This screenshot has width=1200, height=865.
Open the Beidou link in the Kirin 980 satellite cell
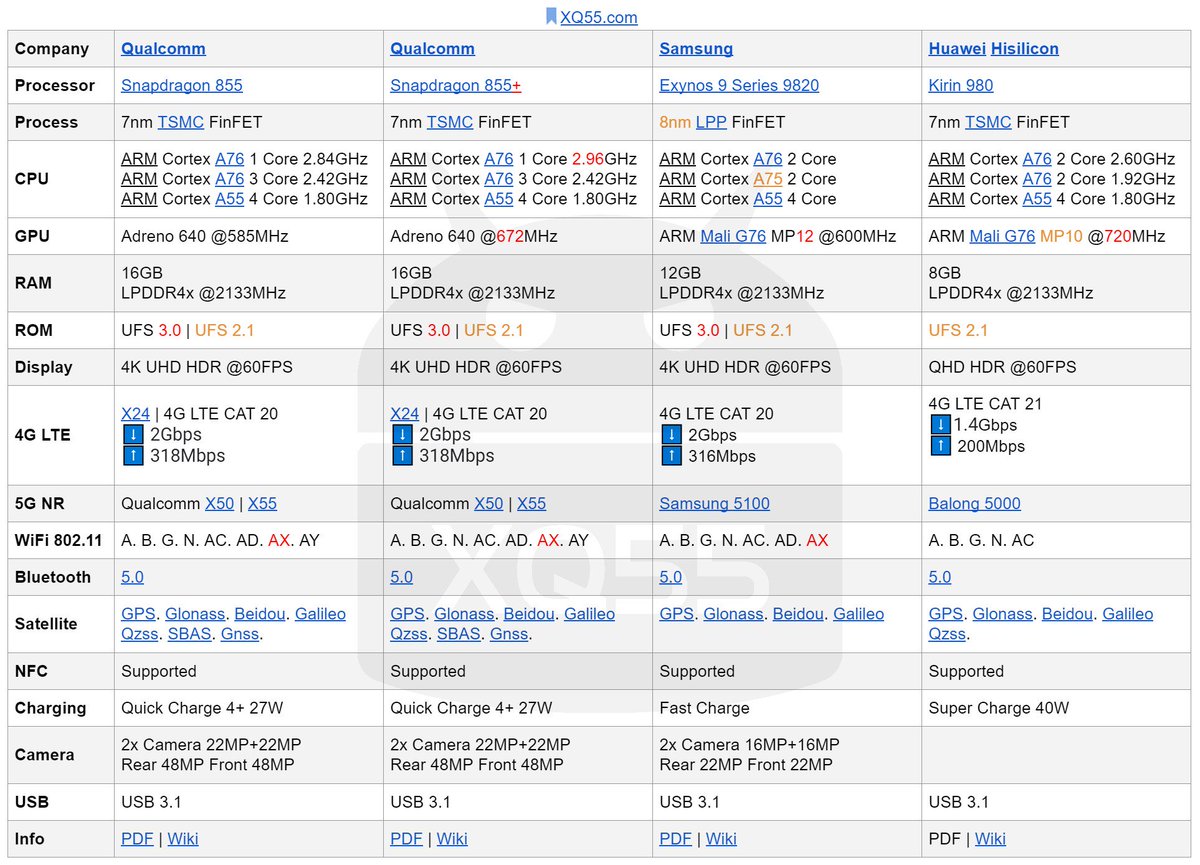click(1067, 614)
